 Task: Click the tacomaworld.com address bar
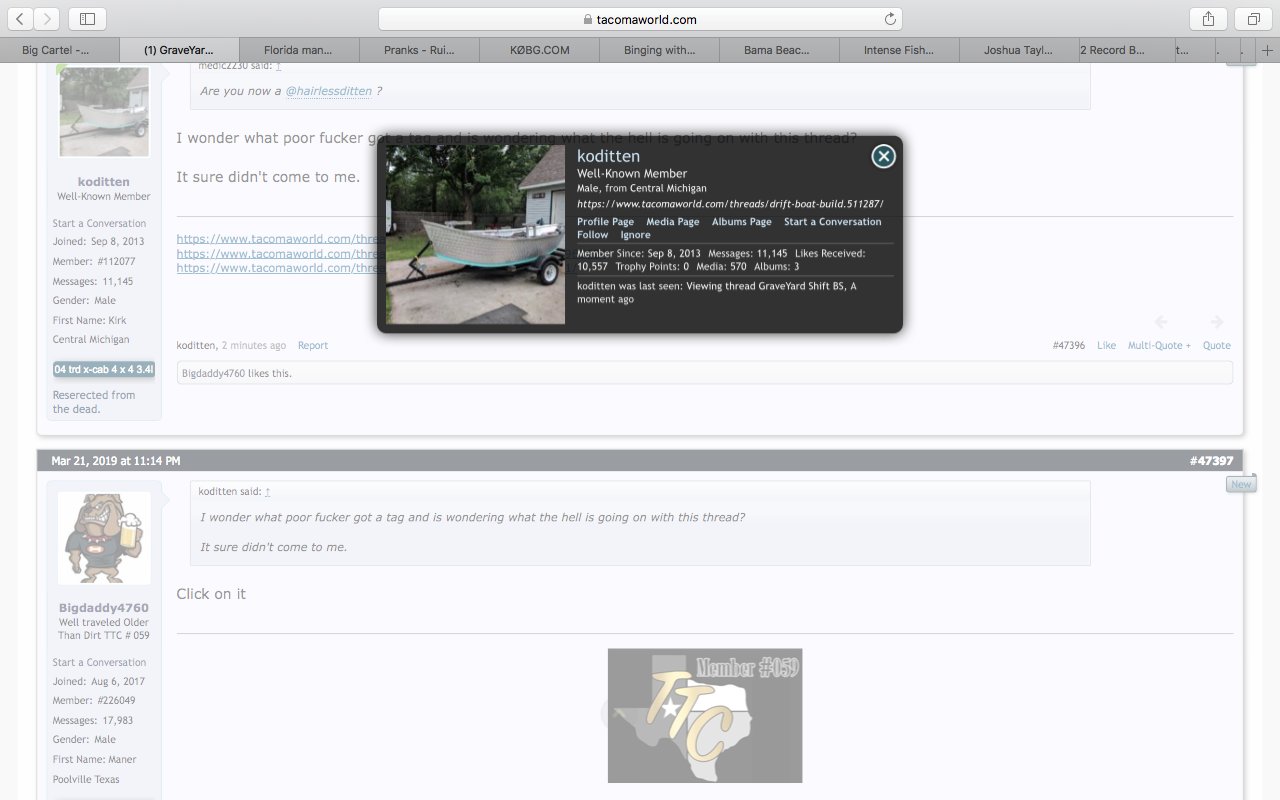[640, 19]
